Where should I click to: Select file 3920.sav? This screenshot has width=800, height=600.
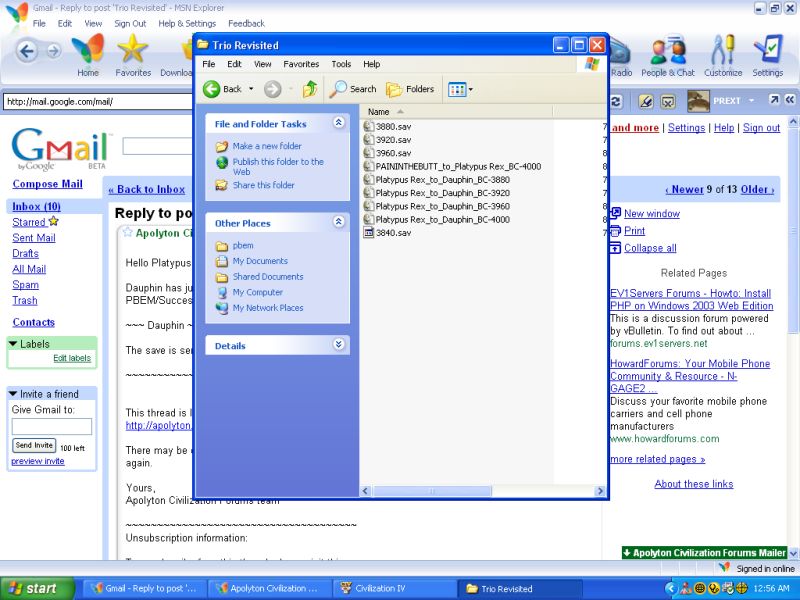point(387,140)
